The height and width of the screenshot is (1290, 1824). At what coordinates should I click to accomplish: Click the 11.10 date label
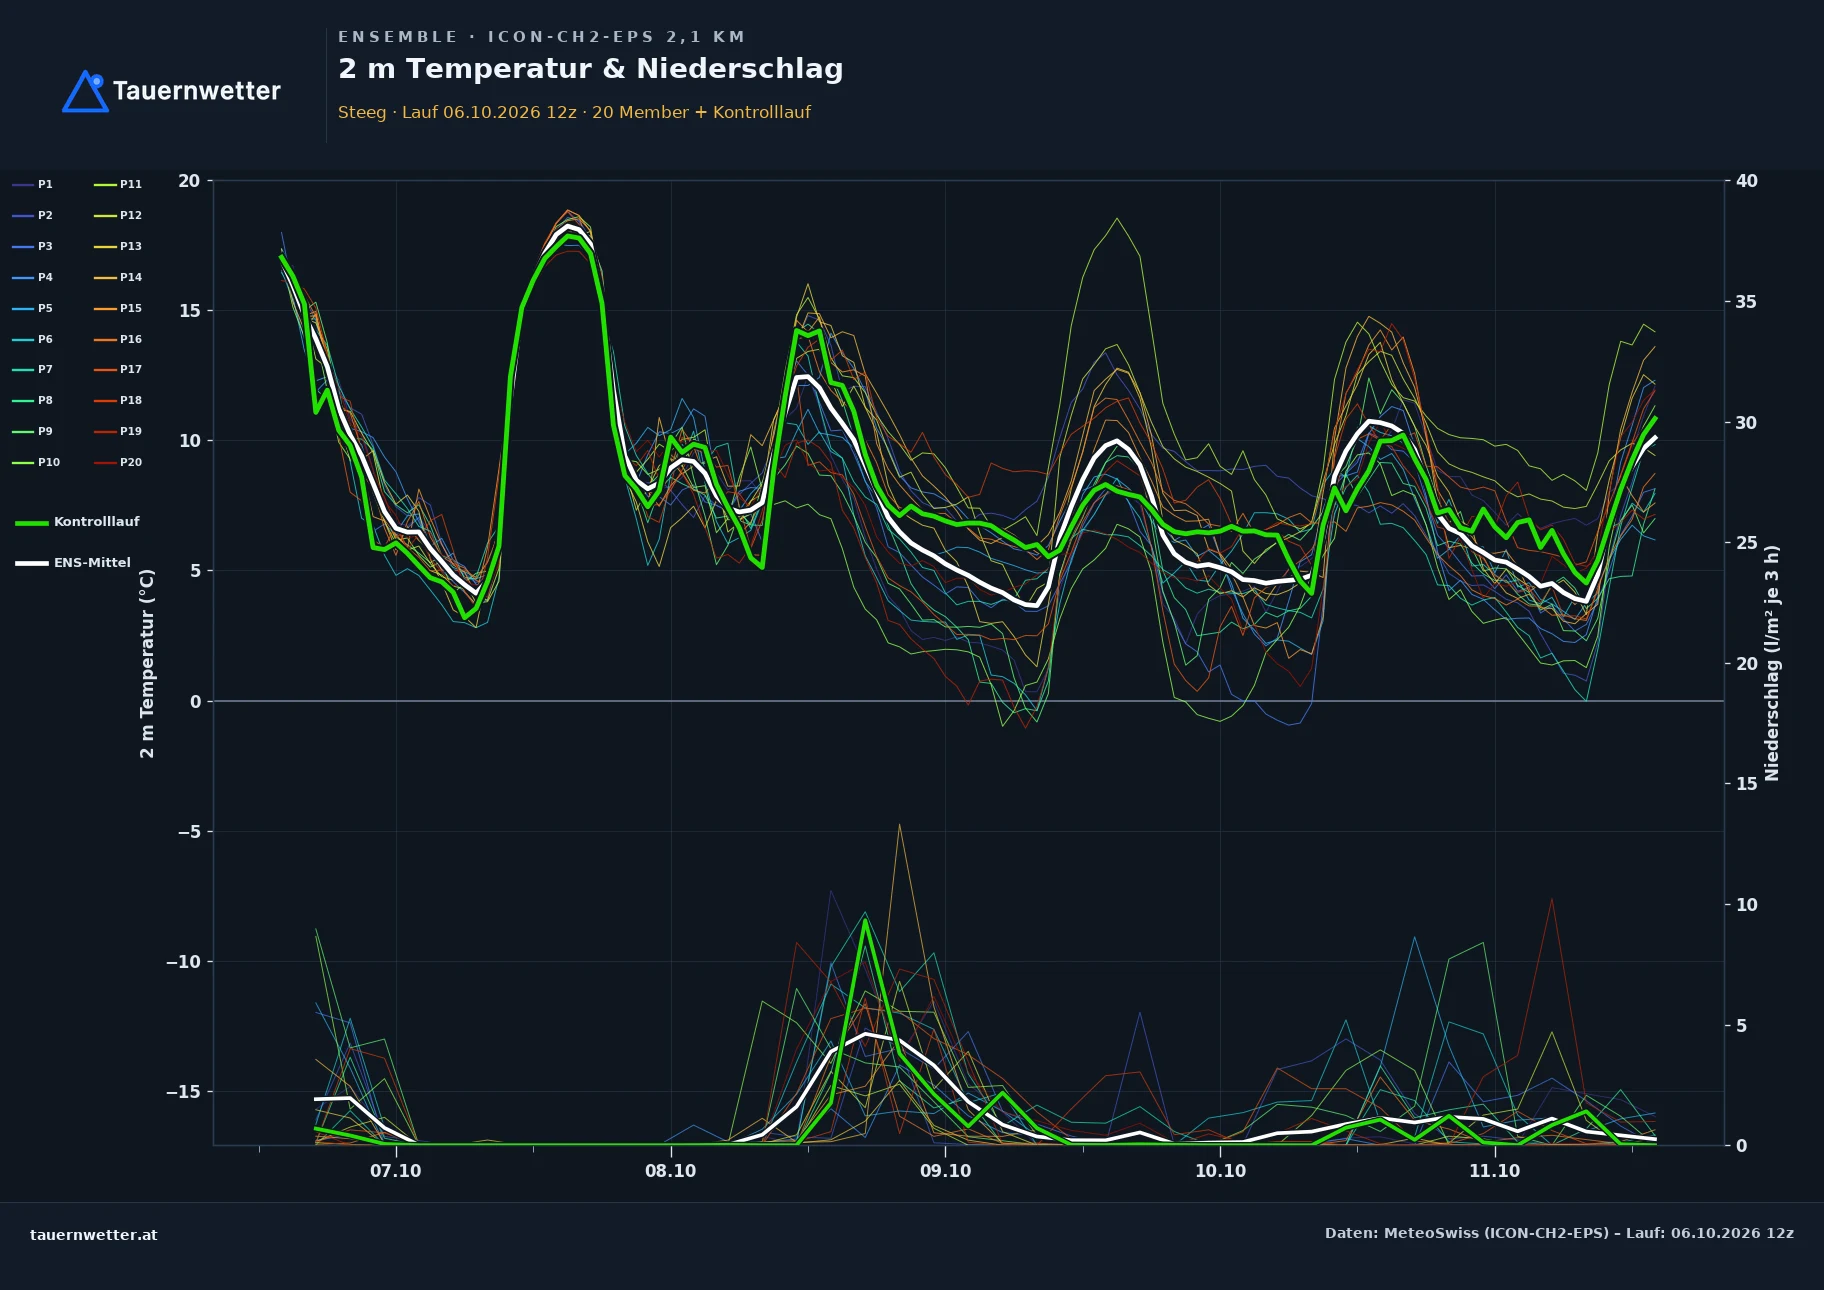(1494, 1171)
